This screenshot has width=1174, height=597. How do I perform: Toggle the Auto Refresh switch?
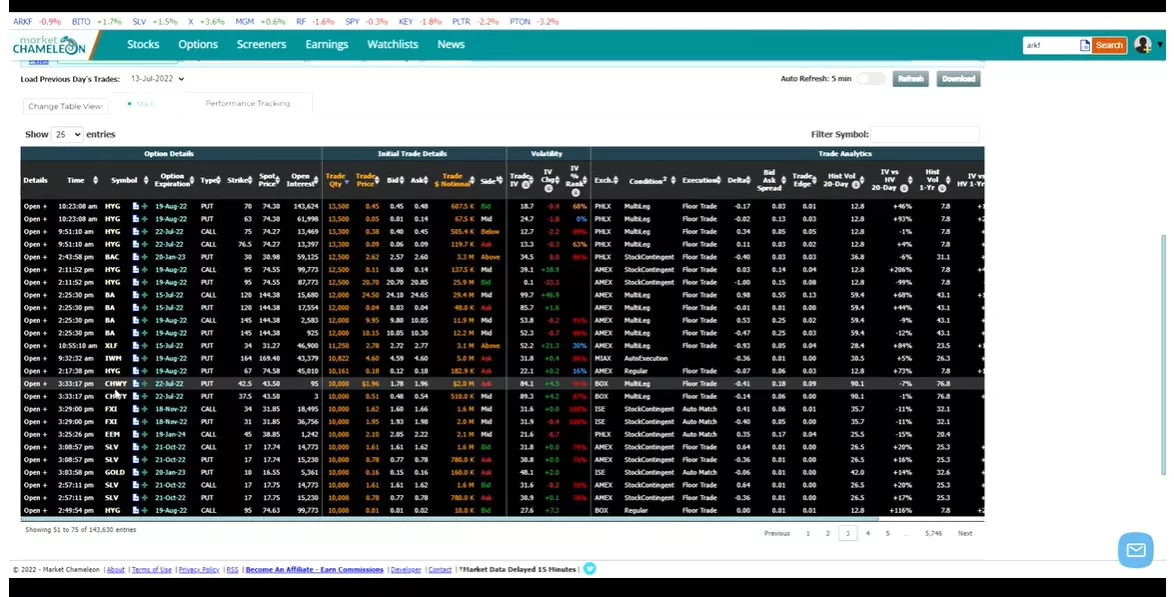(871, 79)
